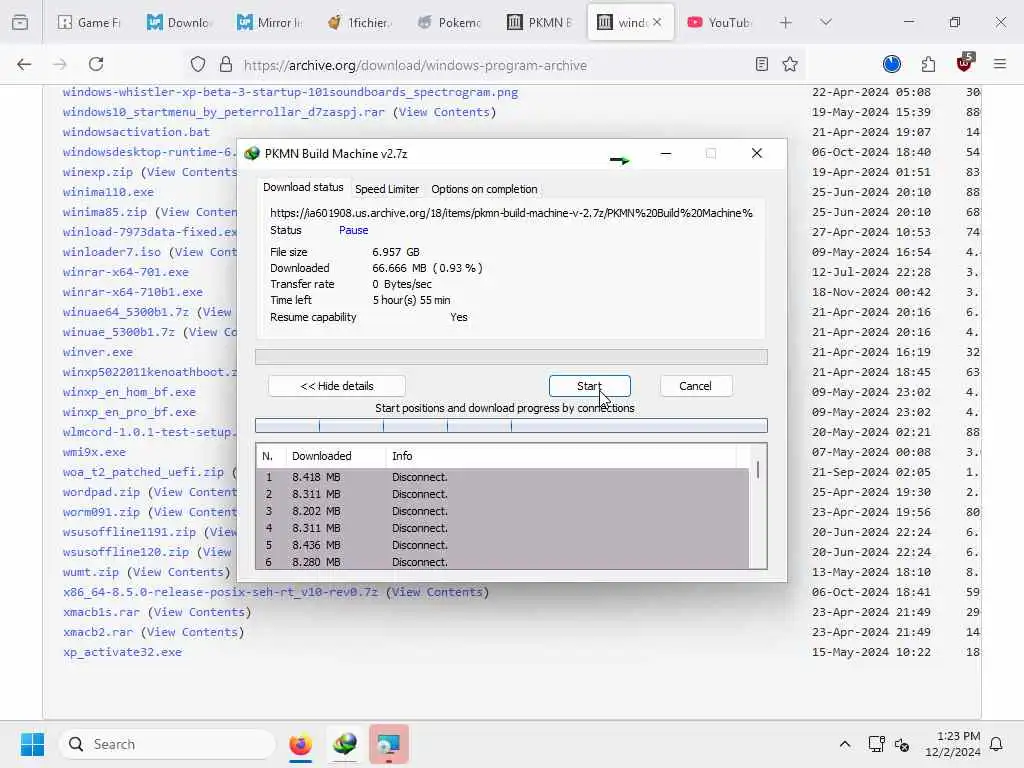Open the pink monitor taskbar app
Image resolution: width=1024 pixels, height=768 pixels.
coord(389,744)
